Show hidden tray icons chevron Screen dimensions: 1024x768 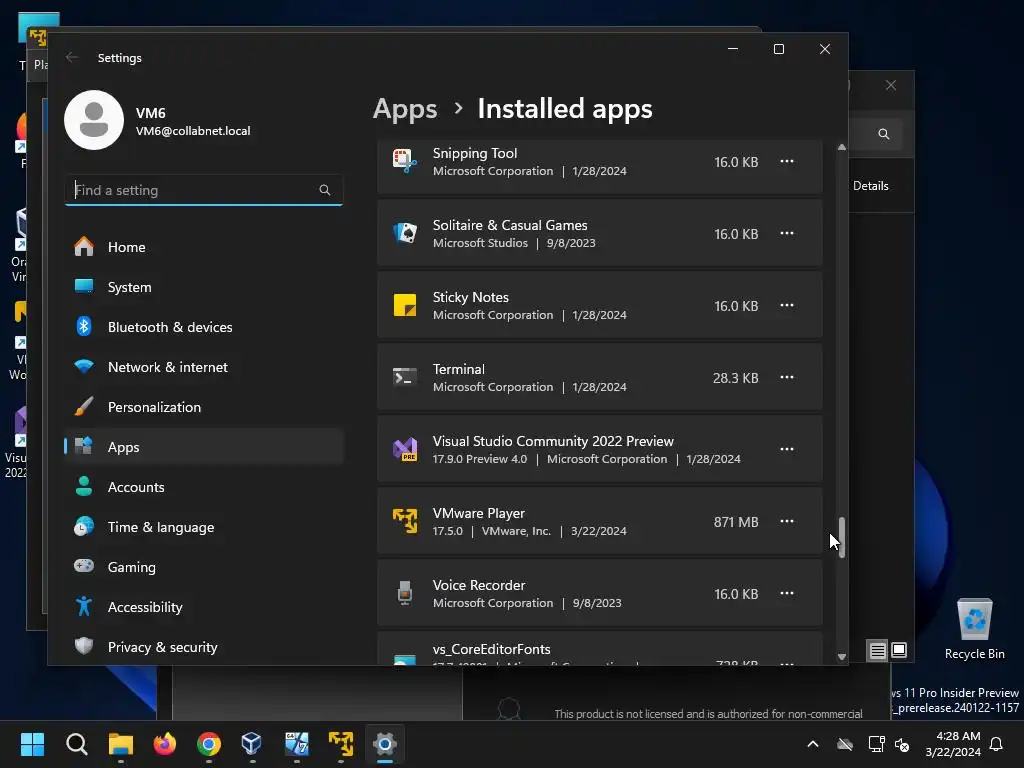(x=813, y=744)
